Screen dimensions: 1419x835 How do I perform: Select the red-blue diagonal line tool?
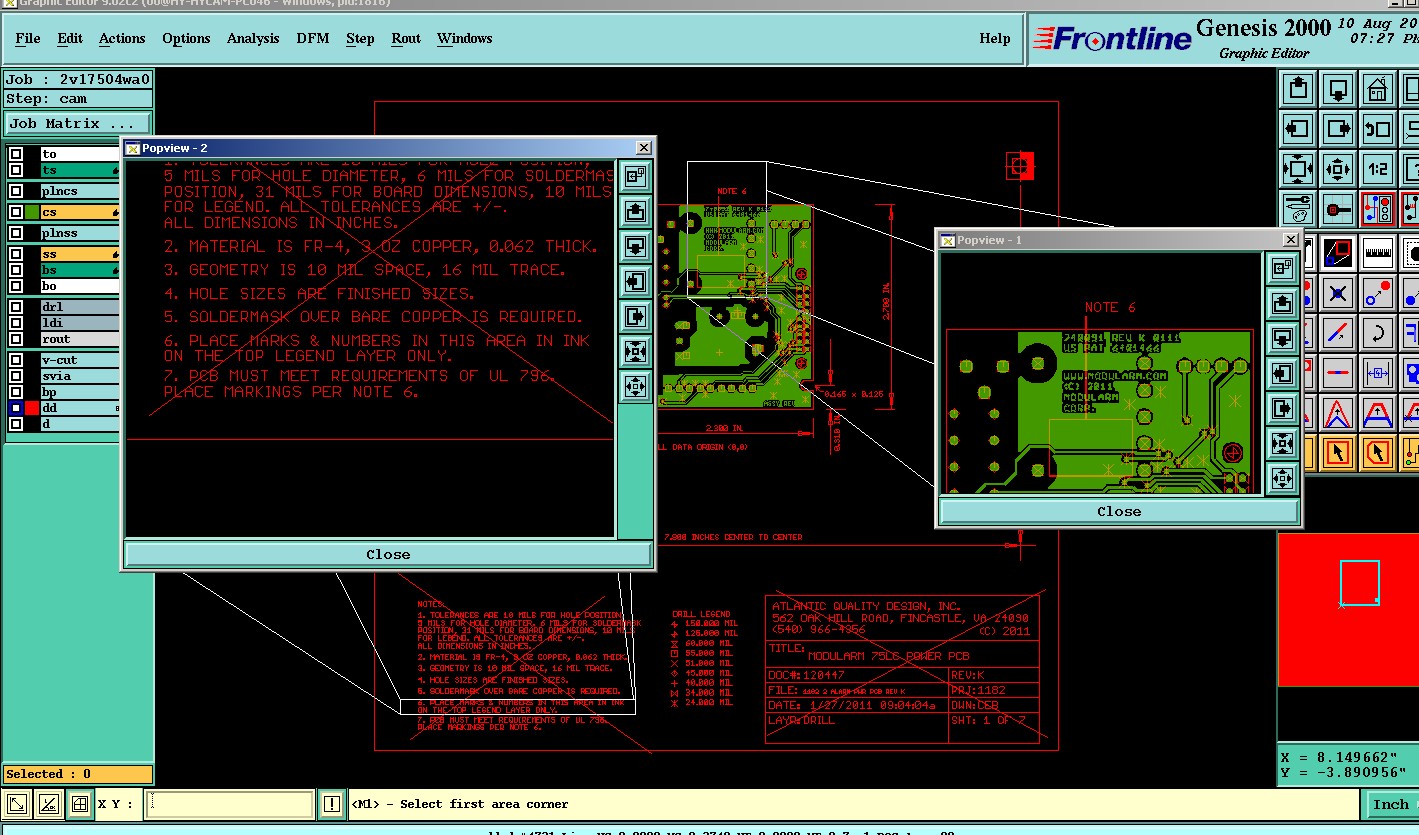click(1338, 333)
